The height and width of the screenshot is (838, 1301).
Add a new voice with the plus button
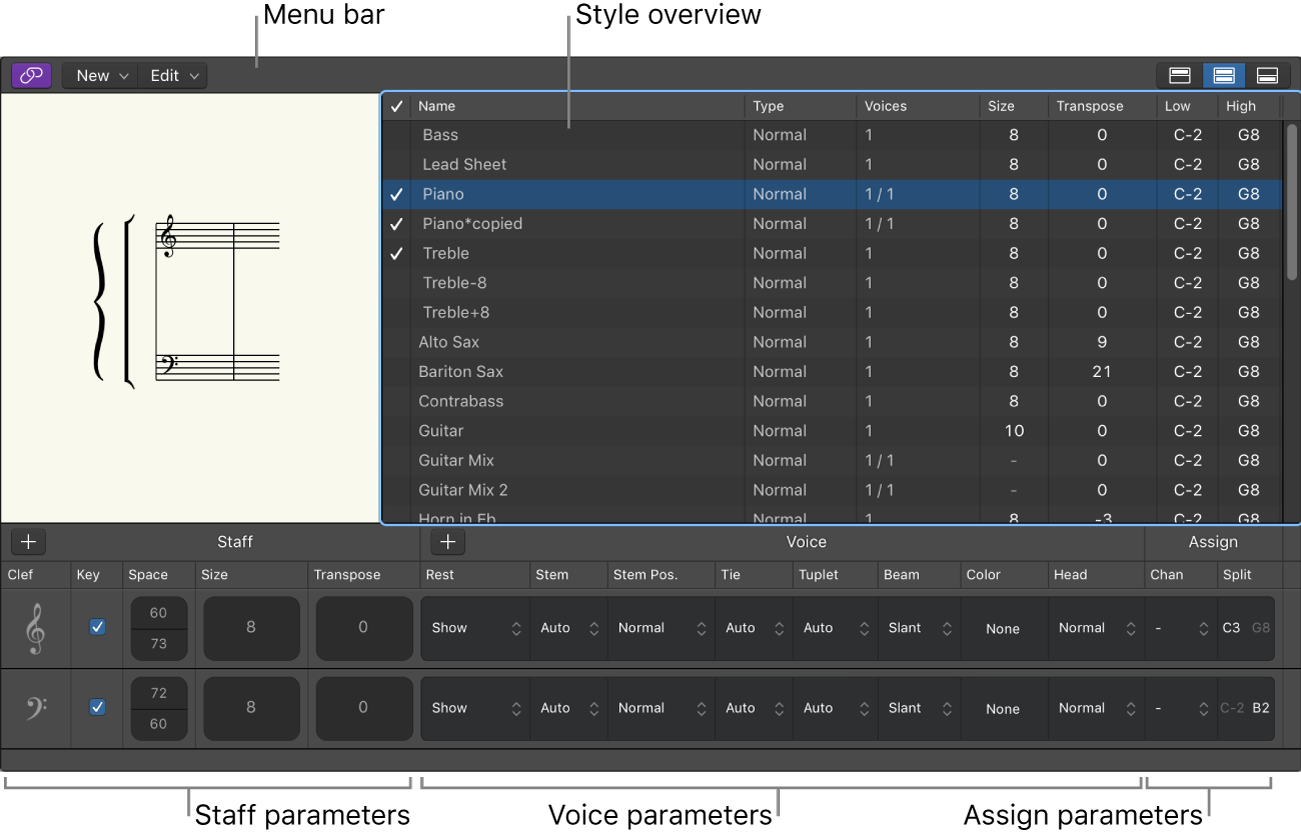[448, 542]
